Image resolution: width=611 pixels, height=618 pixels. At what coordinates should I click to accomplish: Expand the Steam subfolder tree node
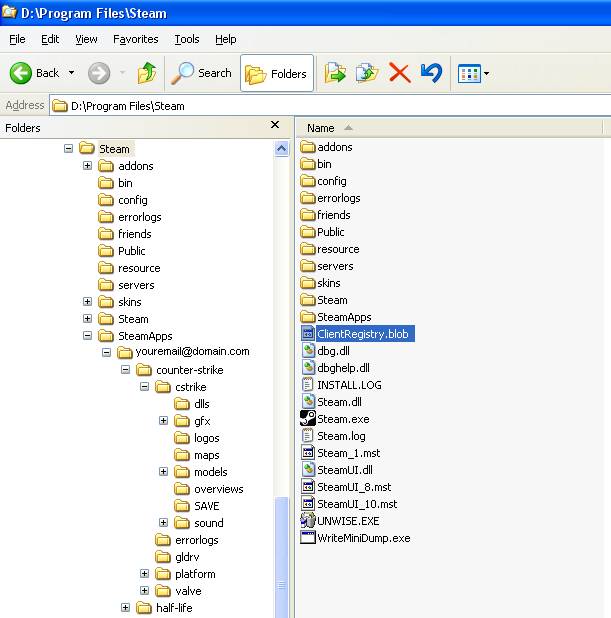pos(88,318)
